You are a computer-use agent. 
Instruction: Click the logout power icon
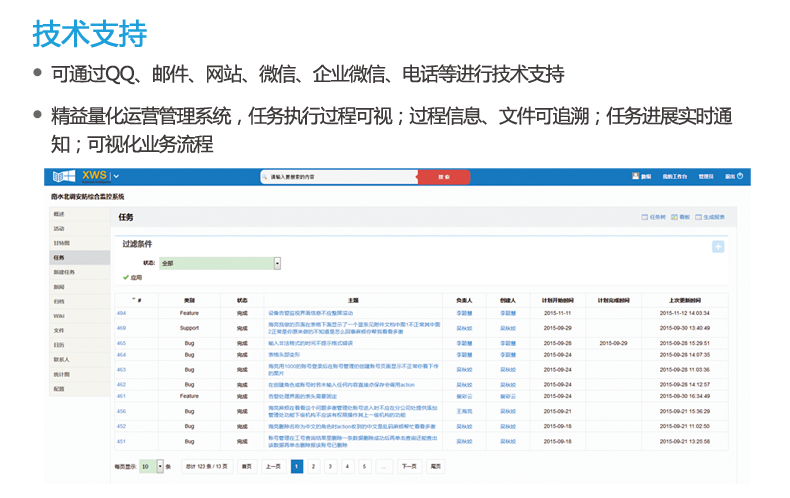741,176
